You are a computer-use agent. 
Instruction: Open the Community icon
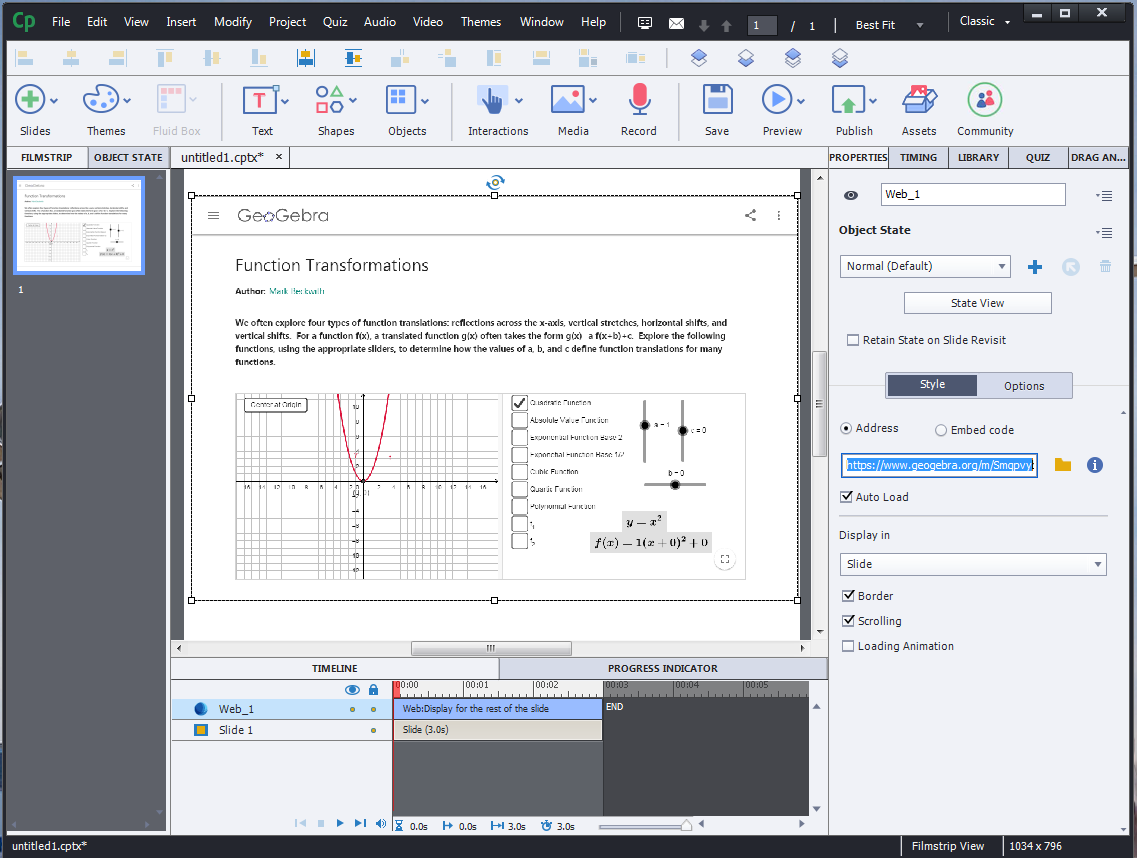tap(985, 99)
